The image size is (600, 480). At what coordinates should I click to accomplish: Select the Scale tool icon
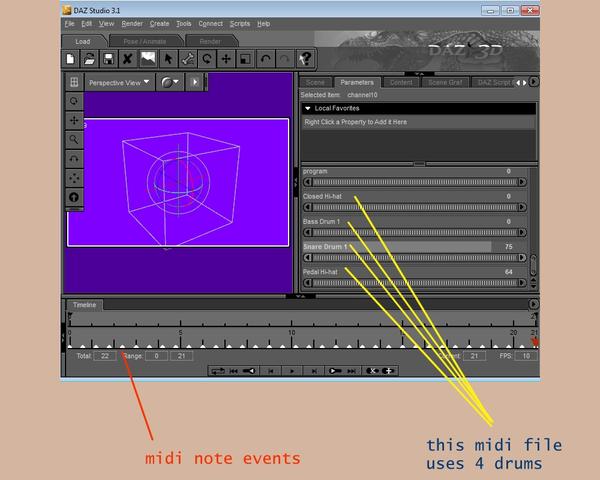[246, 59]
